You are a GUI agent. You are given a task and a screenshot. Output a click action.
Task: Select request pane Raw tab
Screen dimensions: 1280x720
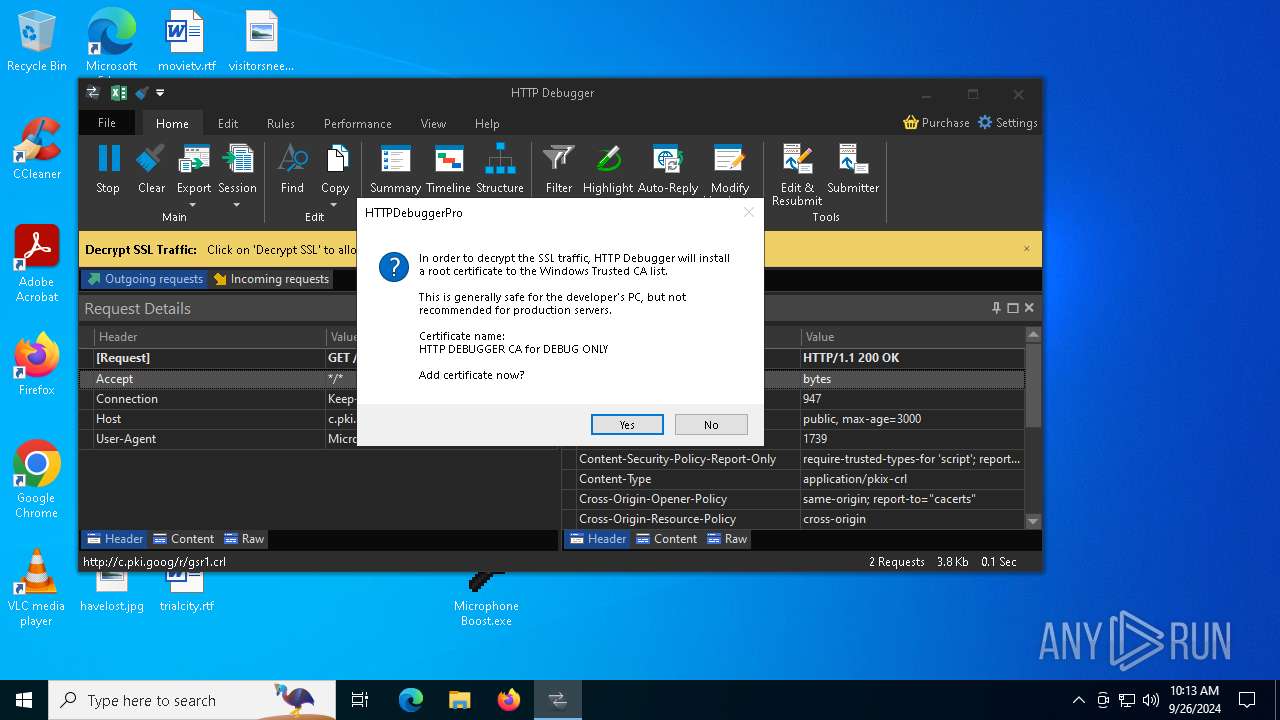(x=244, y=539)
